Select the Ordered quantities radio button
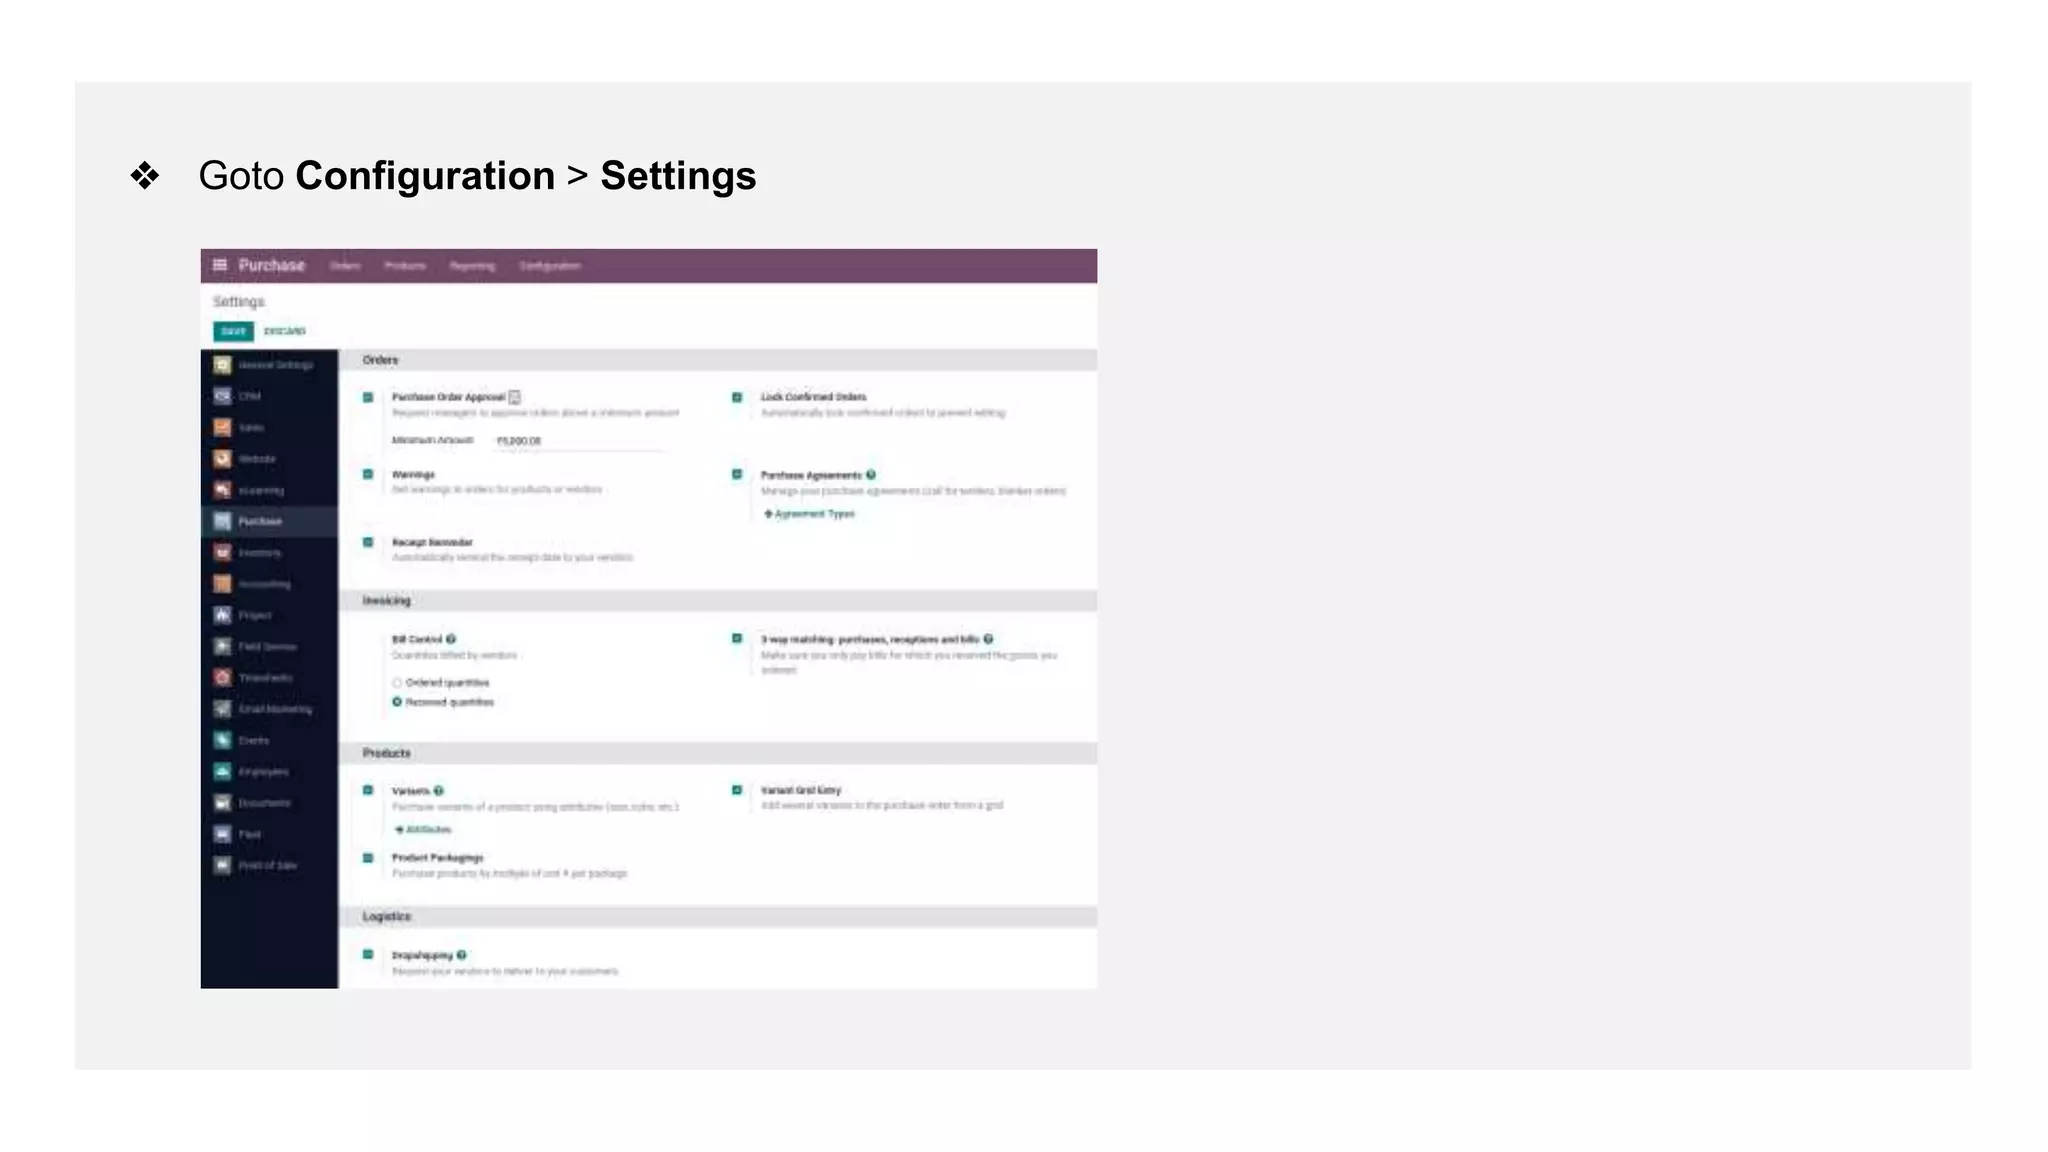The width and height of the screenshot is (2048, 1152). coord(397,683)
